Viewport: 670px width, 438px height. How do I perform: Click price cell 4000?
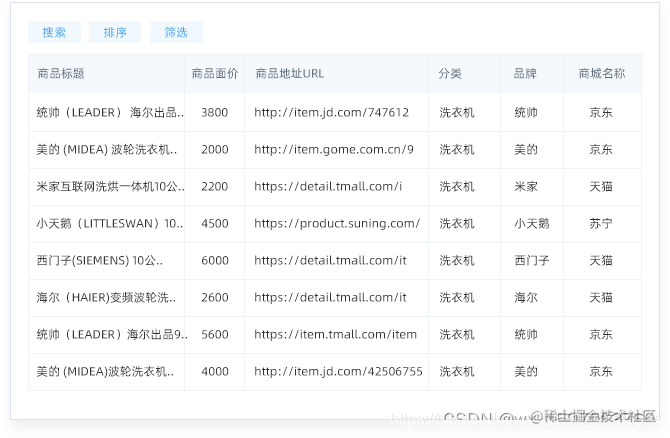(215, 371)
